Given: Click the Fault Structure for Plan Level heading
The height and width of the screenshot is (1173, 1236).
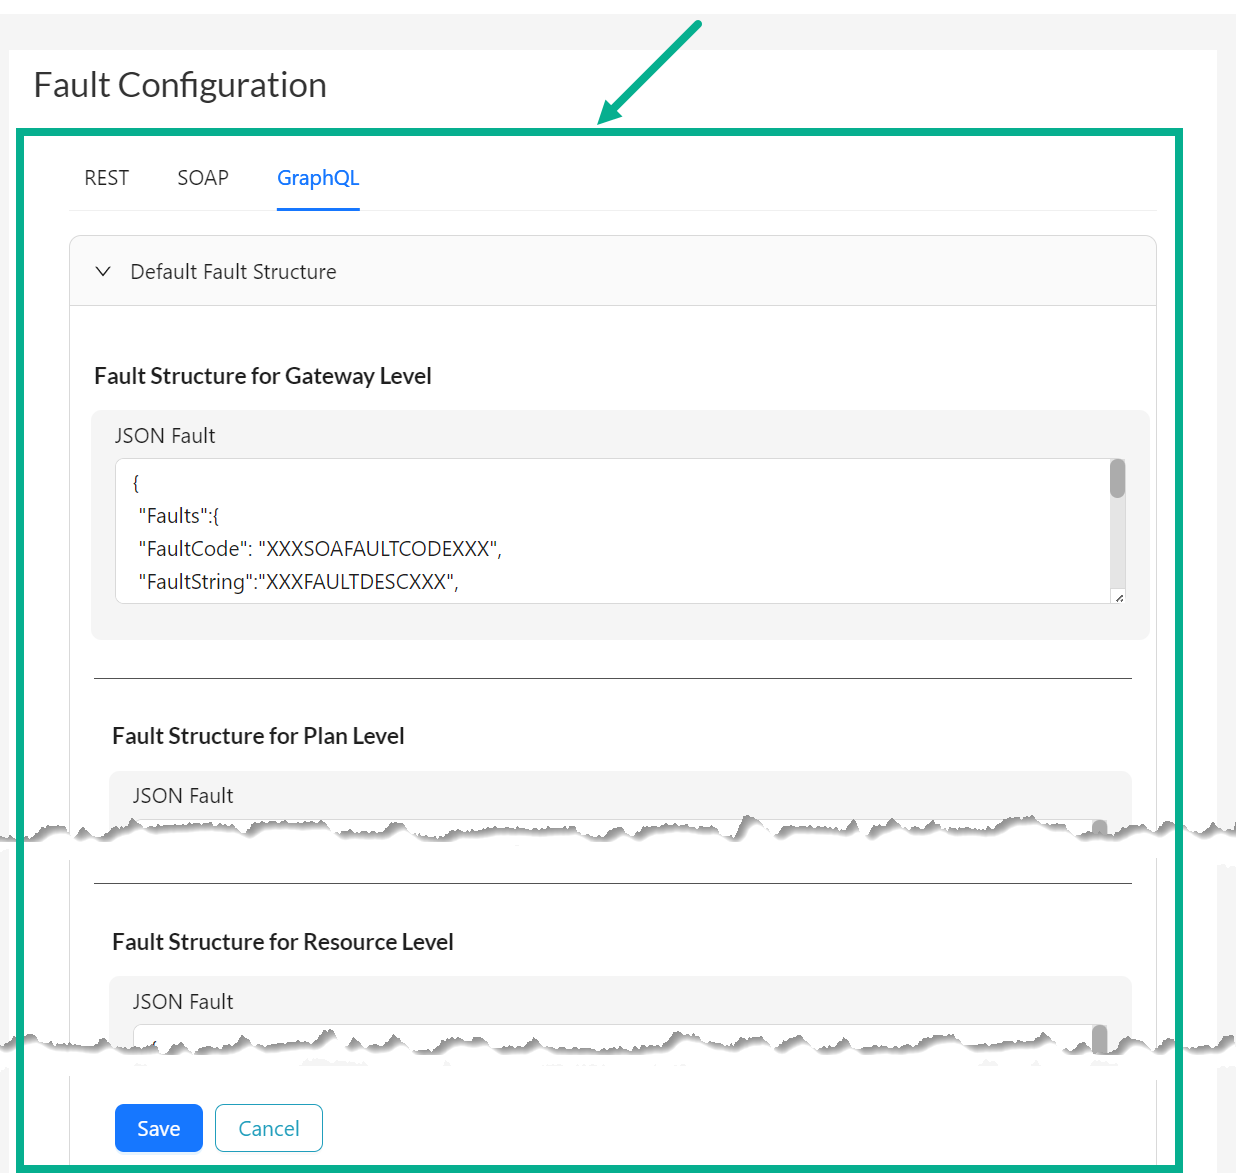Looking at the screenshot, I should coord(258,736).
